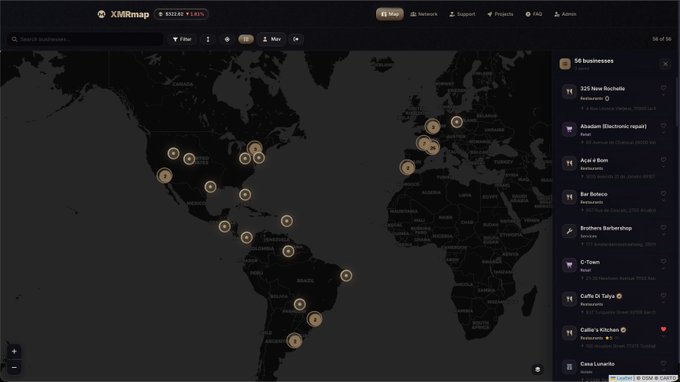This screenshot has width=680, height=382.
Task: Favorite Açaí é Bom with heart
Action: (x=664, y=159)
